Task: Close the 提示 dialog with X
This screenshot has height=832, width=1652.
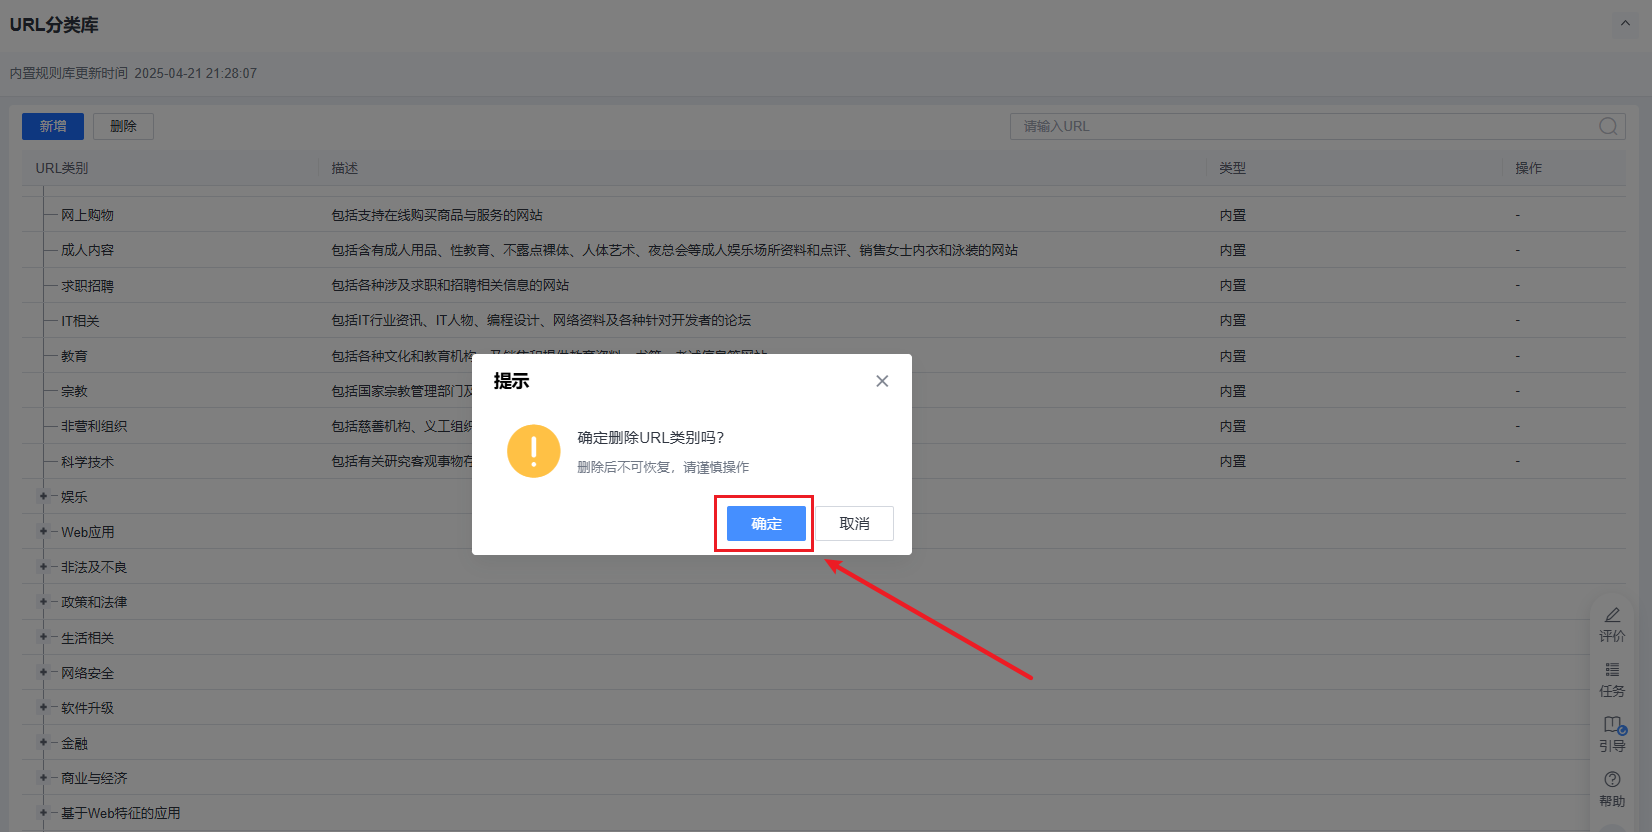Action: pos(882,381)
